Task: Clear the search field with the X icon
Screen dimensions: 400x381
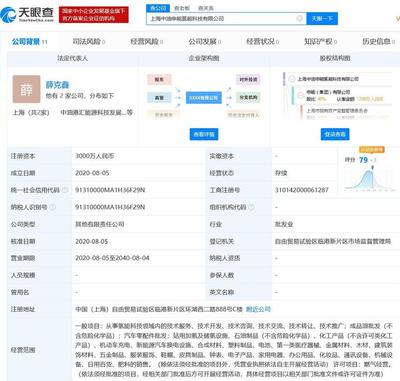Action: [x=300, y=18]
